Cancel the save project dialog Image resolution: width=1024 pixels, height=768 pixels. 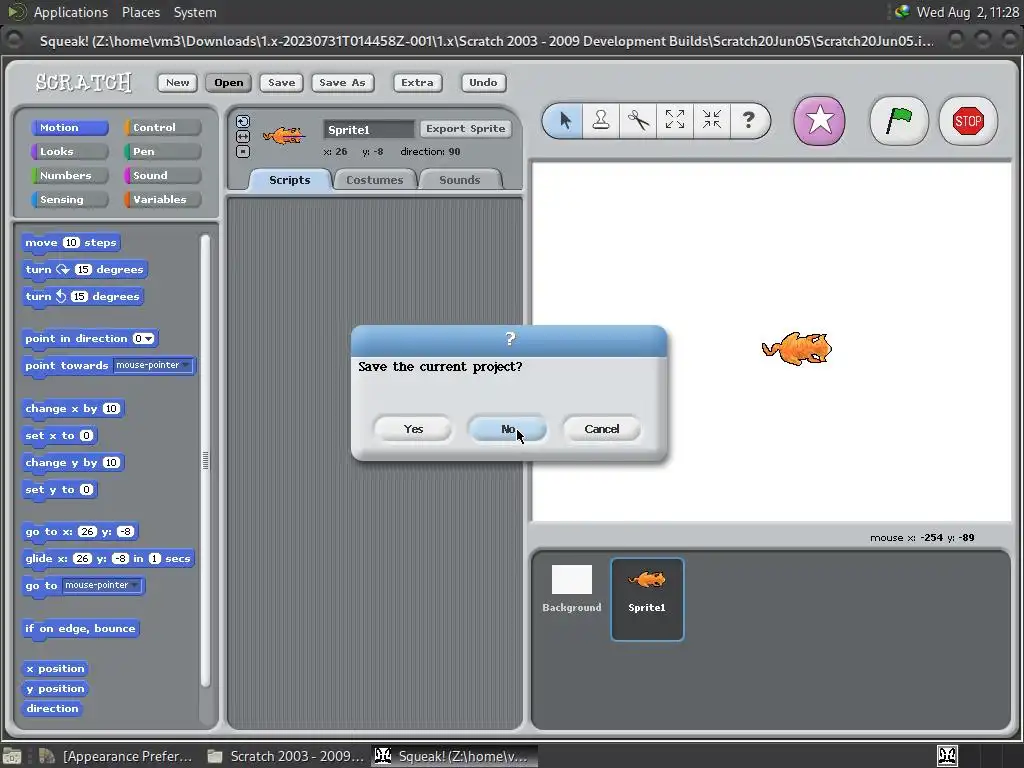pos(601,429)
